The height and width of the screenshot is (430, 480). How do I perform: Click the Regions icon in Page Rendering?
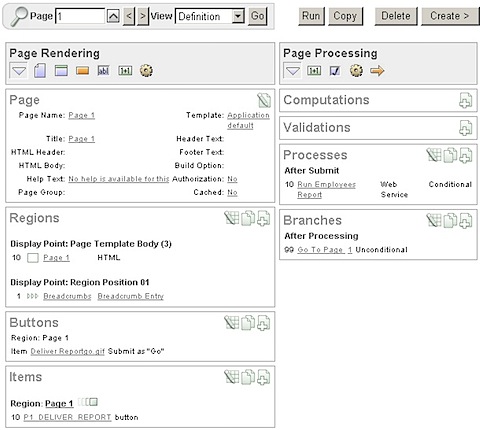[x=61, y=71]
